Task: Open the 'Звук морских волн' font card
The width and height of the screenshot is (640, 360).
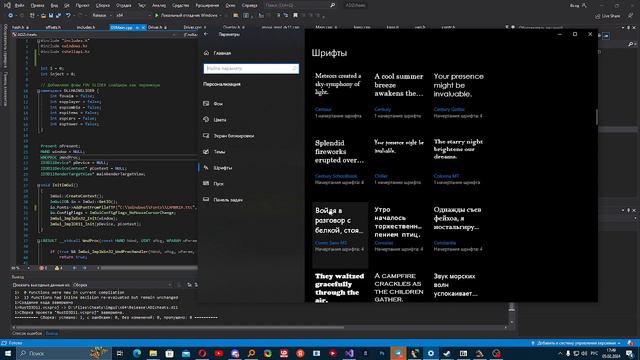Action: pos(458,287)
